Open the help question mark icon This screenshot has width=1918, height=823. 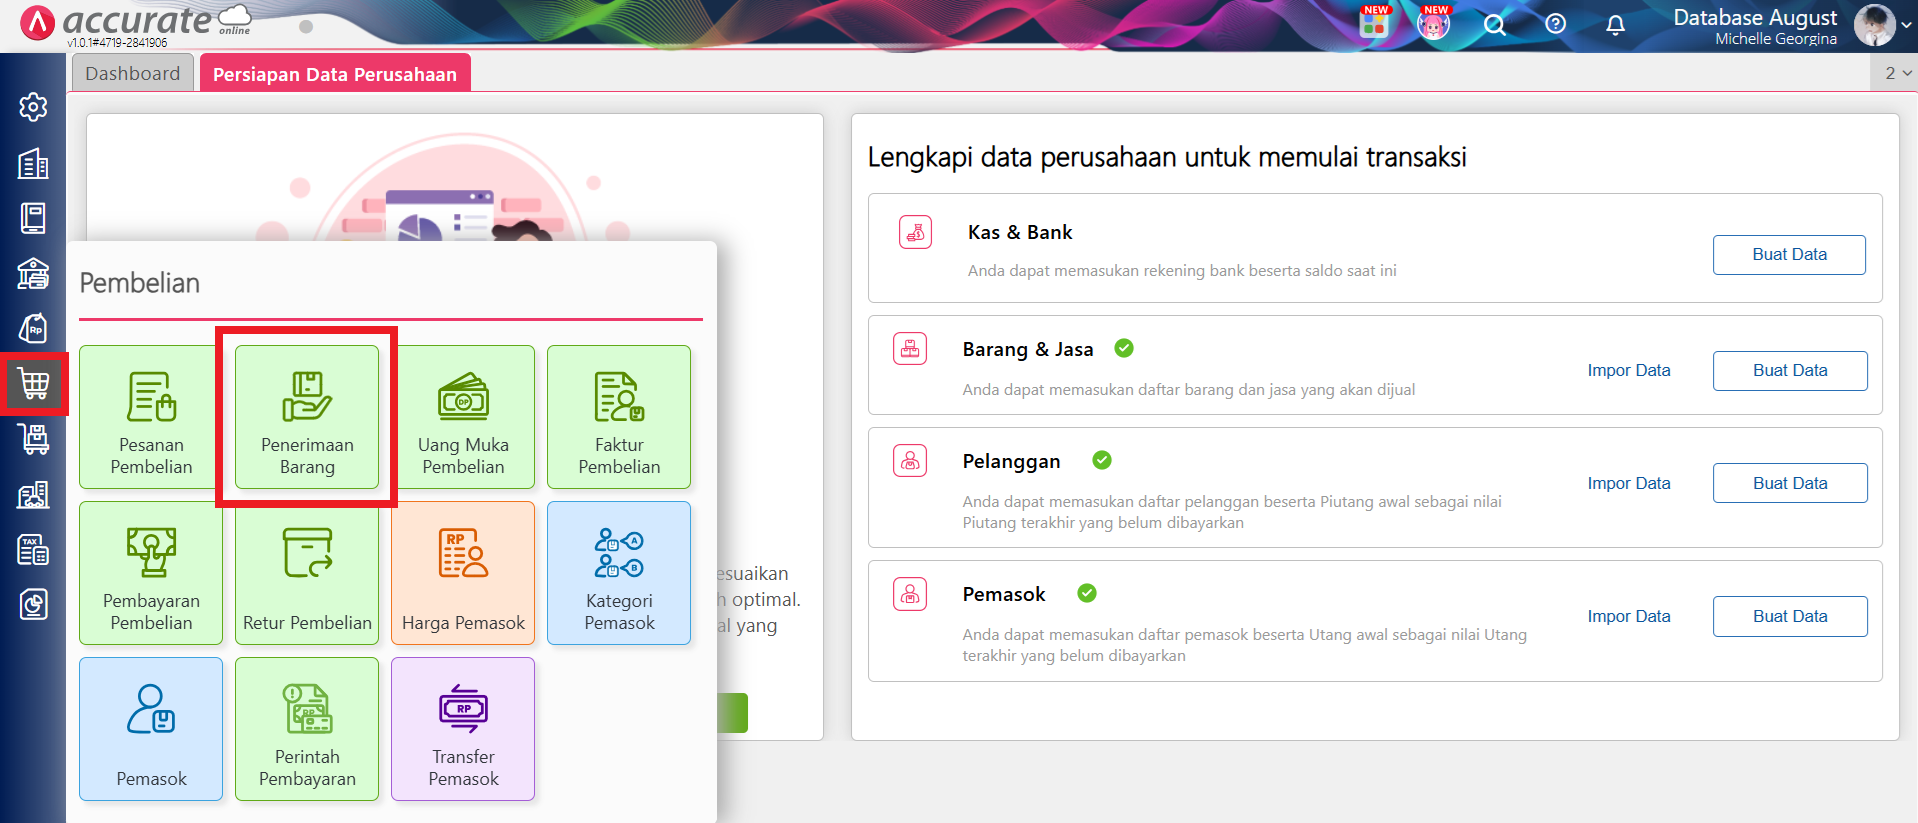coord(1555,24)
